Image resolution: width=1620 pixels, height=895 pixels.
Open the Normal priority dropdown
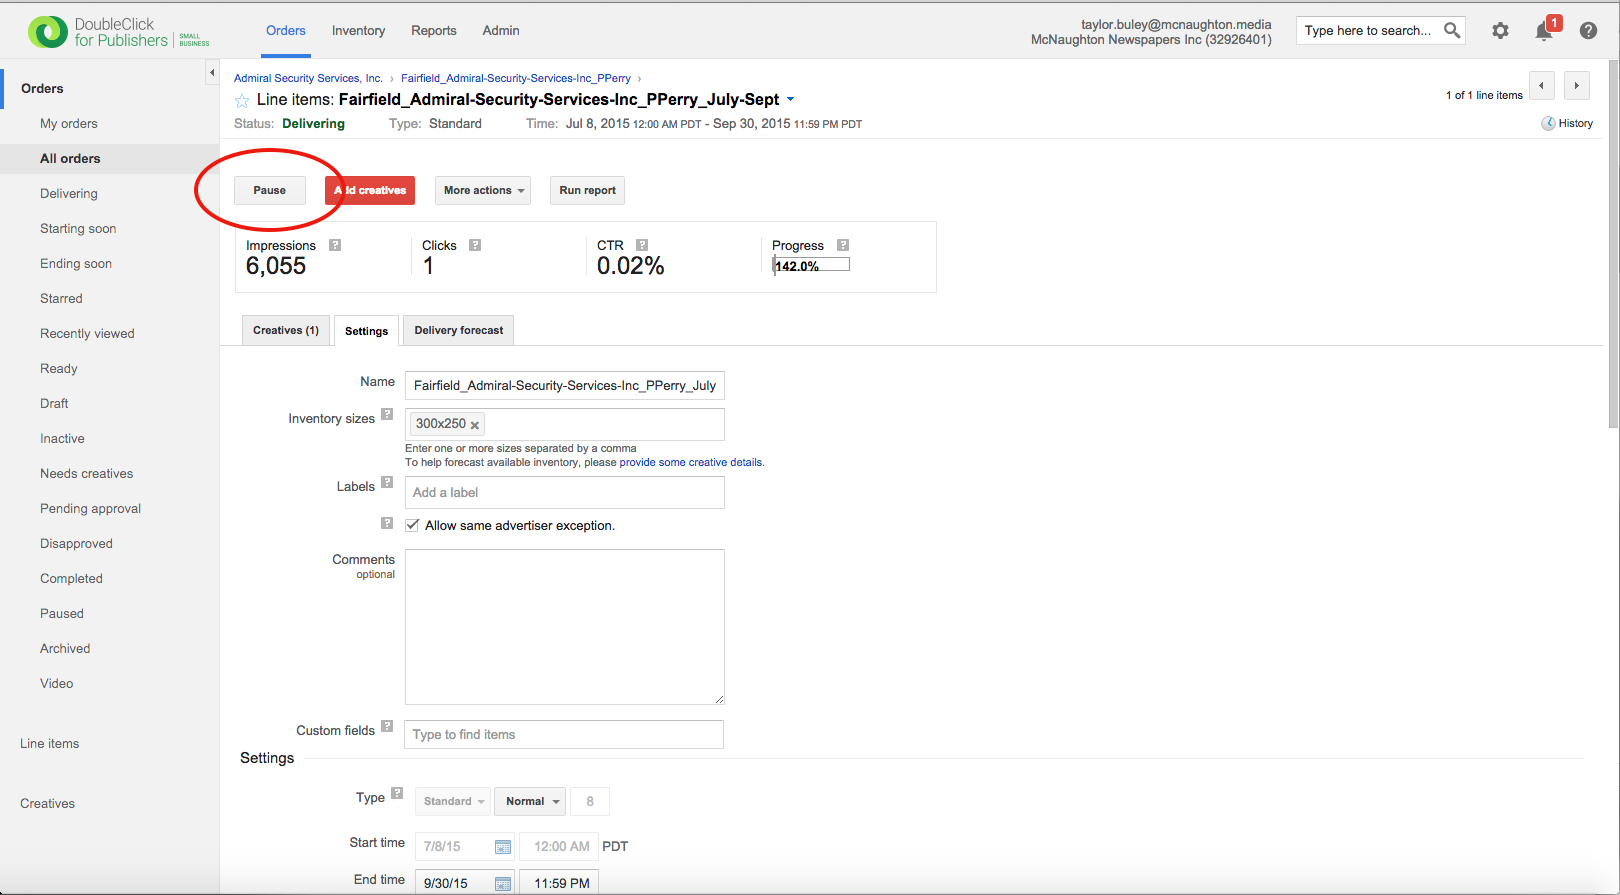point(530,801)
